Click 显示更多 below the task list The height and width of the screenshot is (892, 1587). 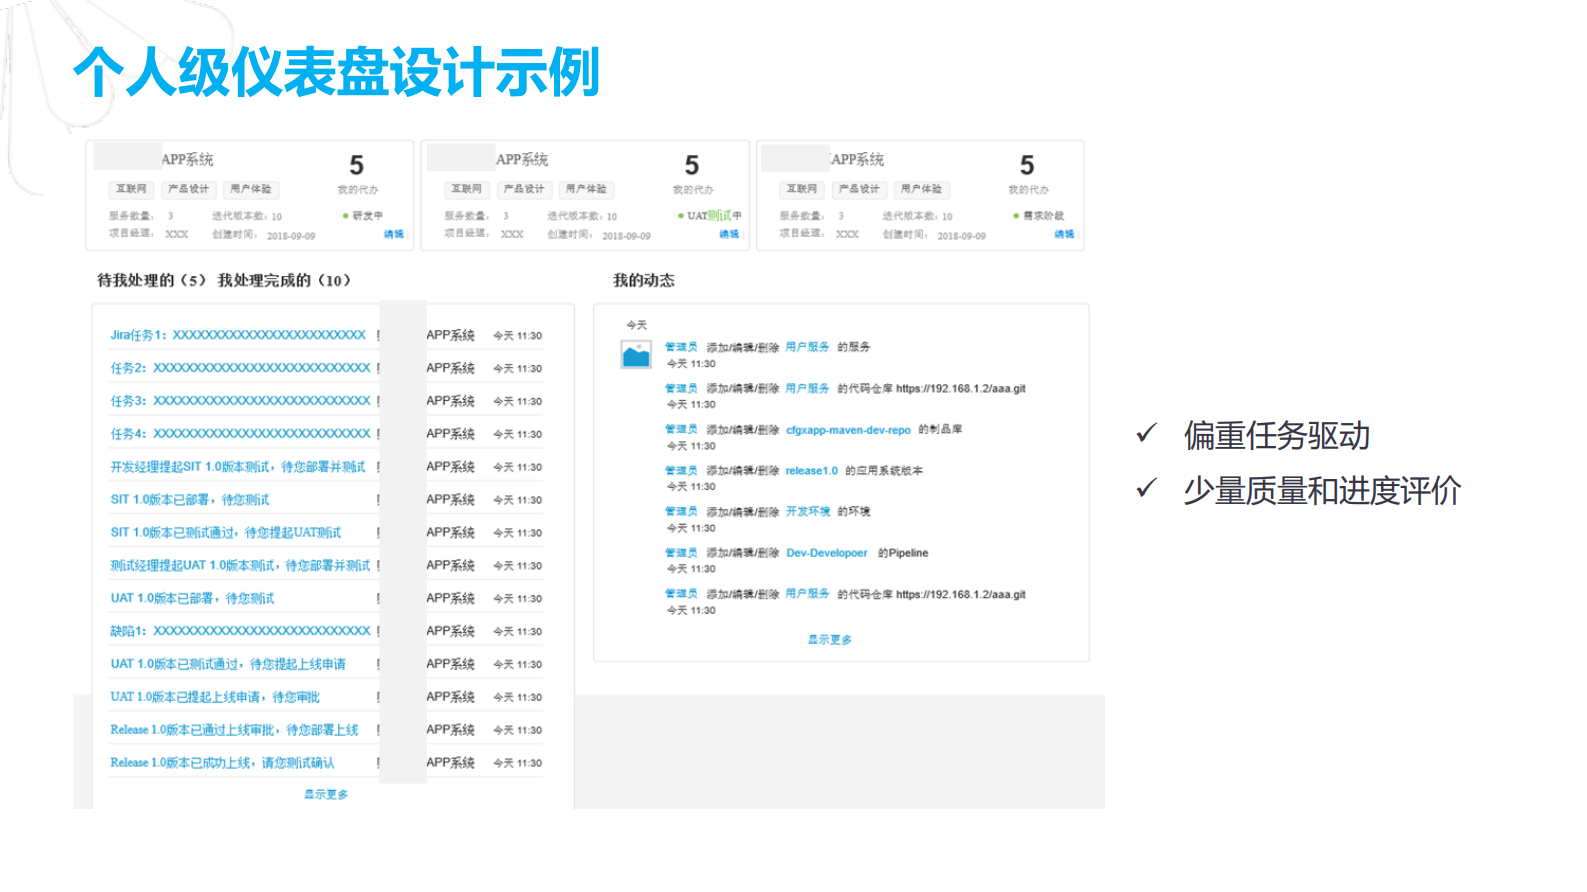click(x=326, y=794)
